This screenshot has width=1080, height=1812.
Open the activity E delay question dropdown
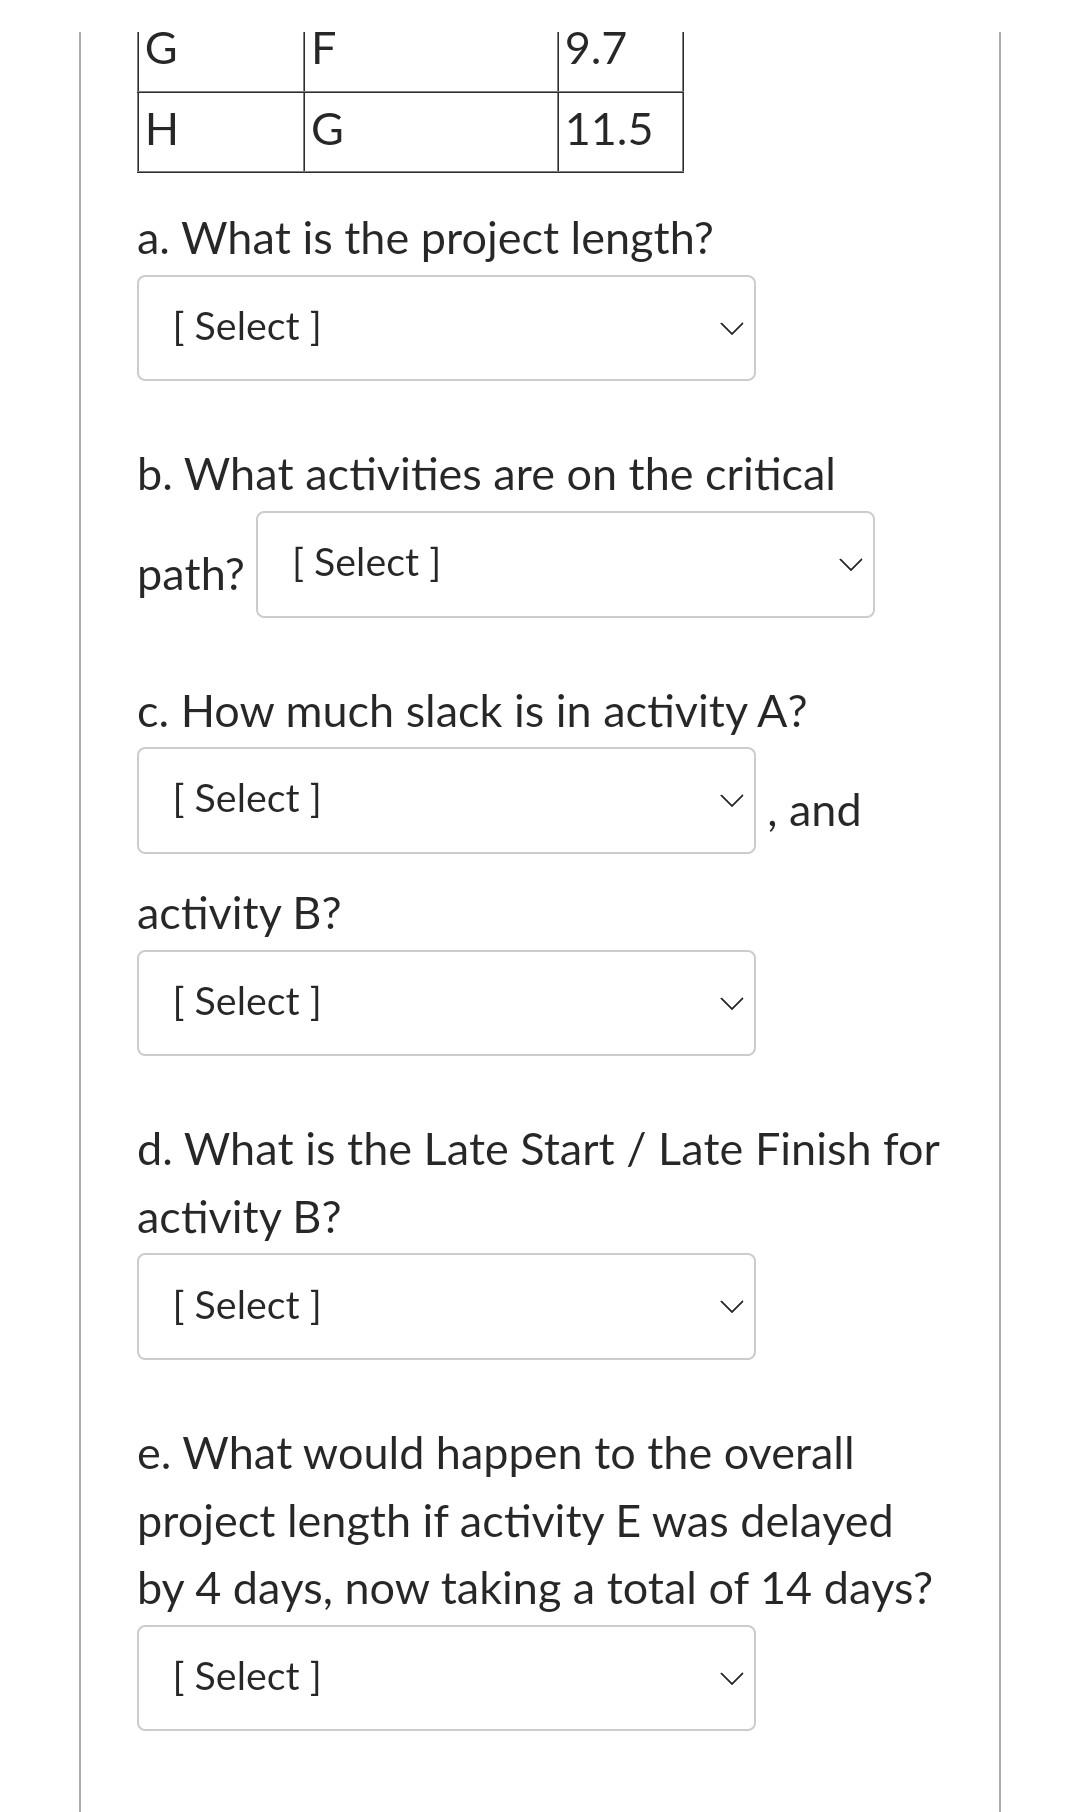[445, 1677]
